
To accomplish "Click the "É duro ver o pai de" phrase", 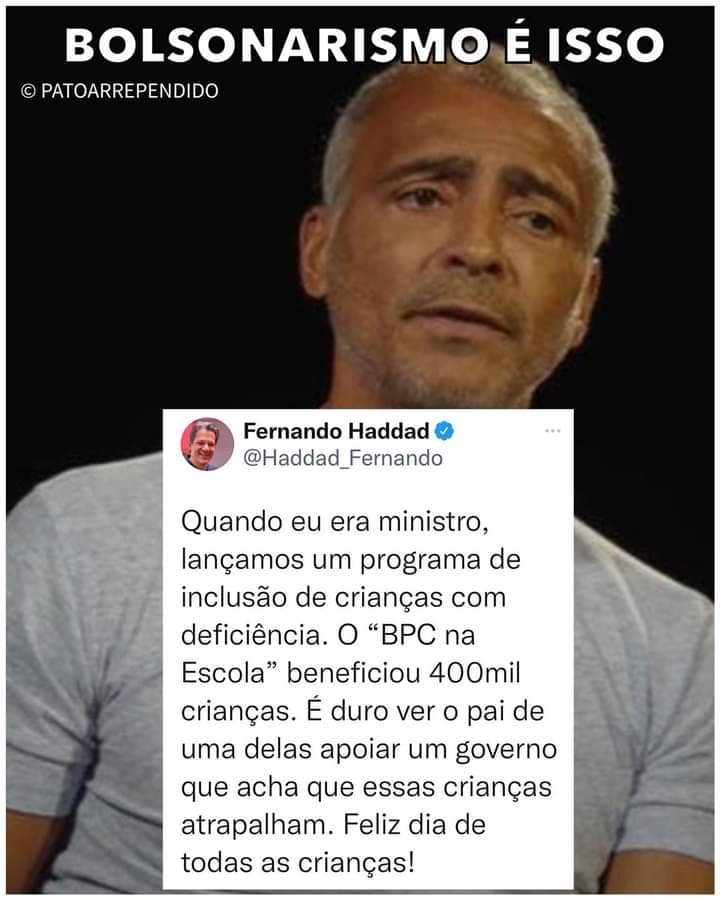I will click(x=425, y=711).
